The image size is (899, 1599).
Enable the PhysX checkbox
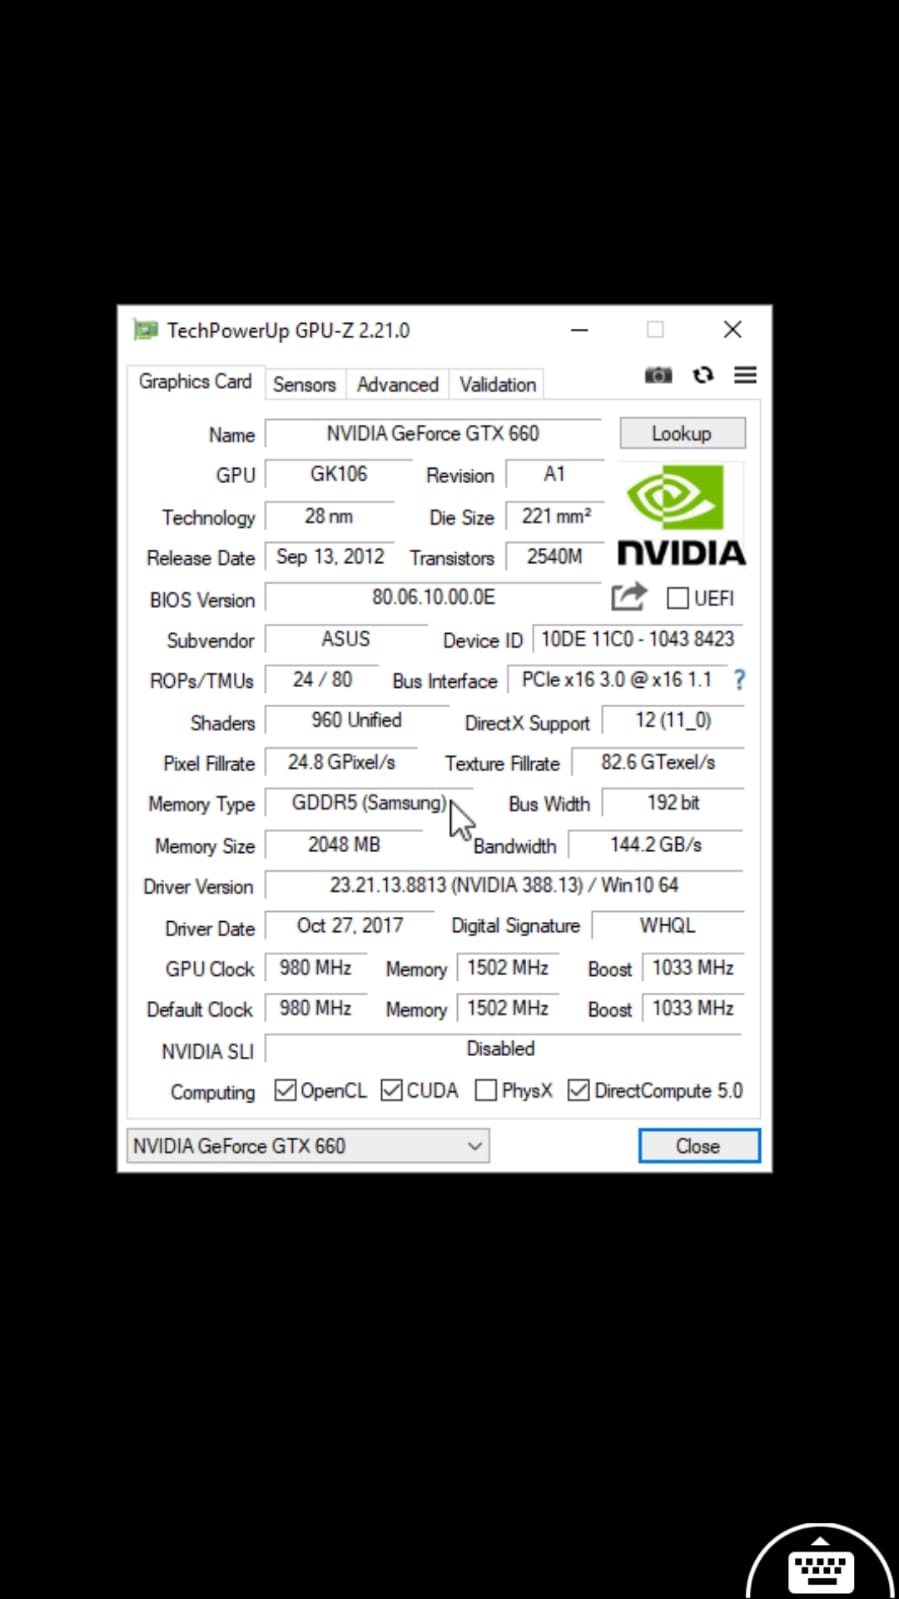[486, 1090]
